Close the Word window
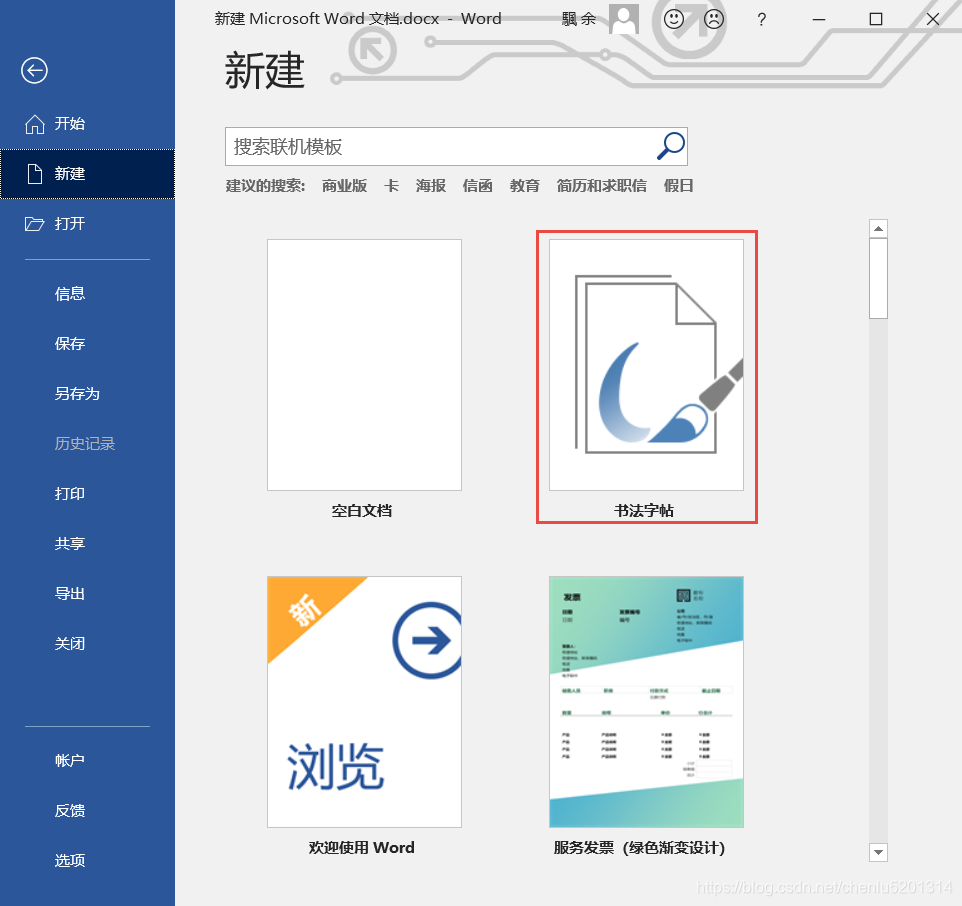This screenshot has height=906, width=962. [933, 20]
